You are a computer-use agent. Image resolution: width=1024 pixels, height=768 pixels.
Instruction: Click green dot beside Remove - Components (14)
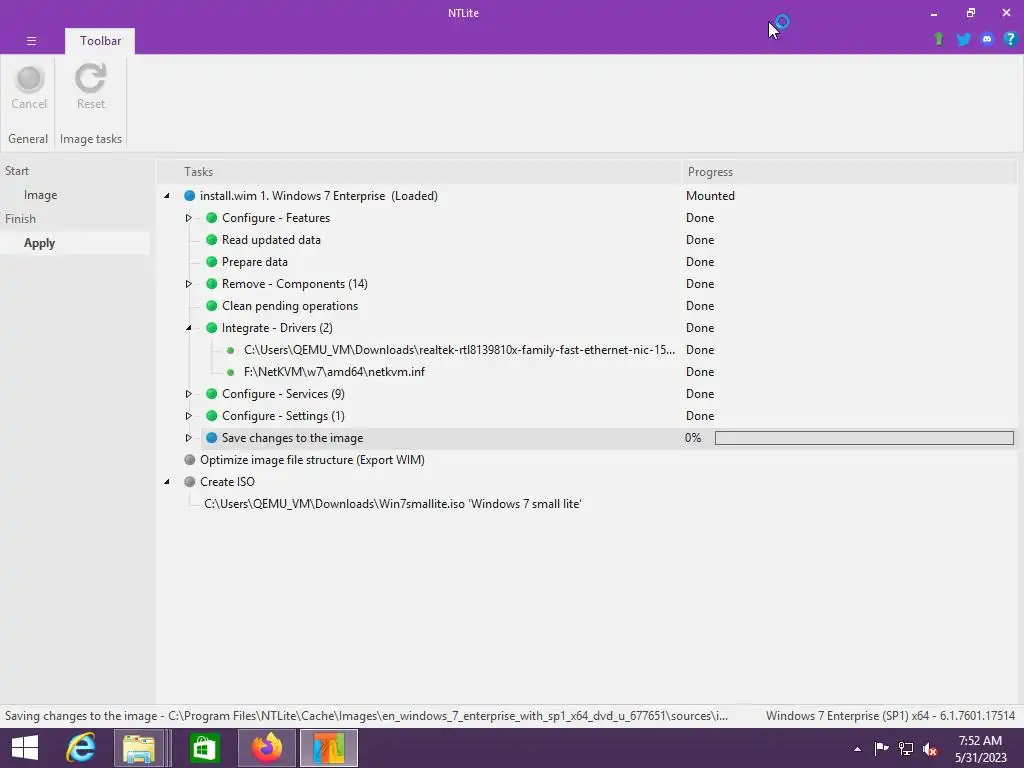tap(212, 284)
